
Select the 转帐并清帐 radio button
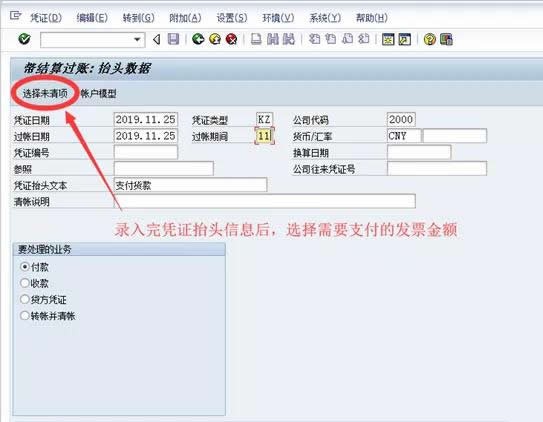pos(25,316)
